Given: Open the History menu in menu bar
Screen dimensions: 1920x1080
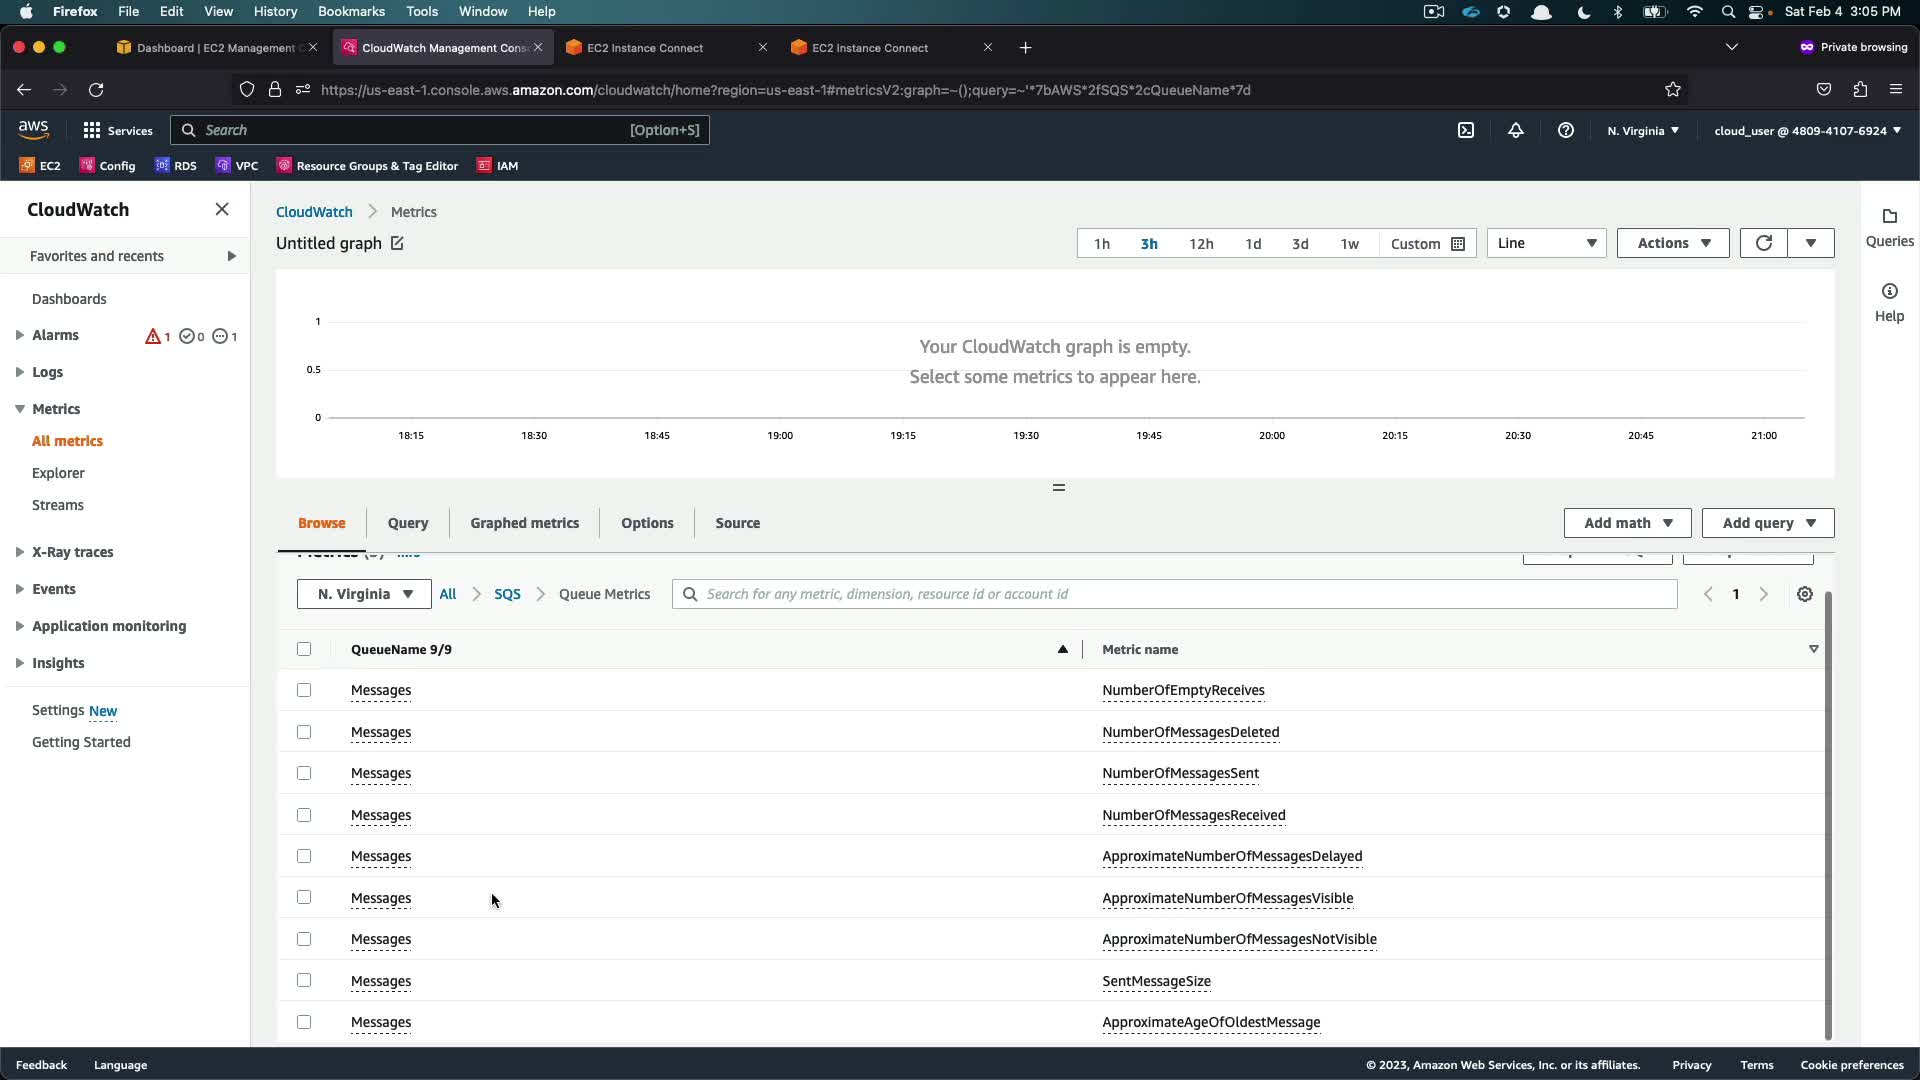Looking at the screenshot, I should coord(275,11).
